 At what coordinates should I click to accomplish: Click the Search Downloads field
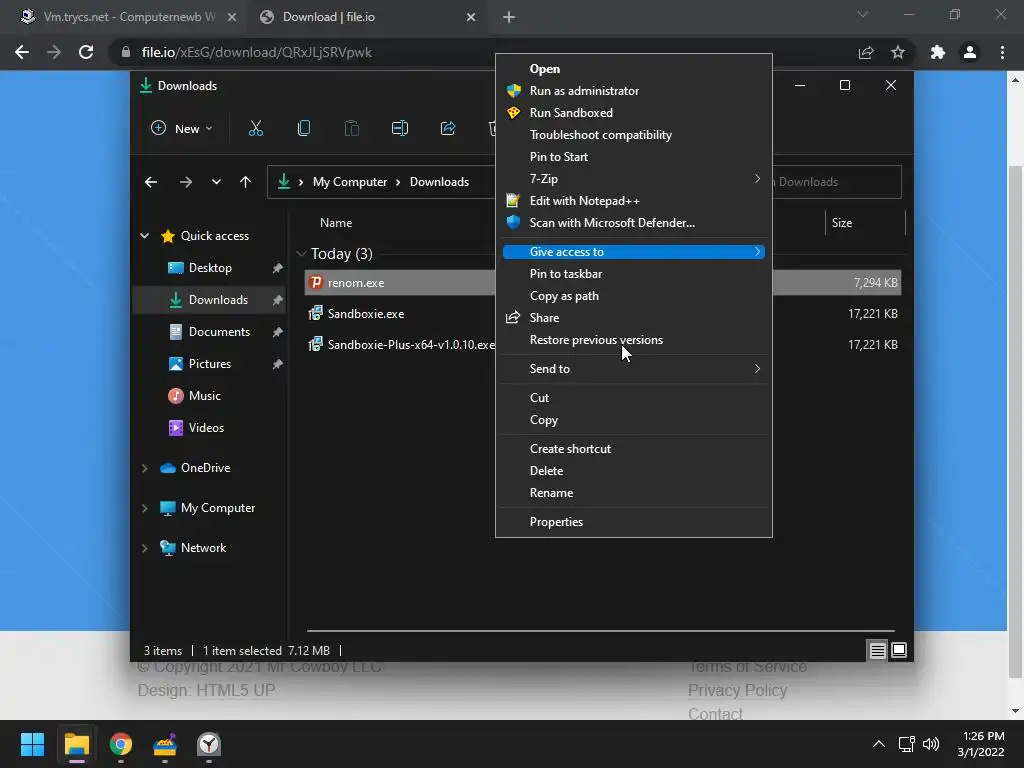837,182
